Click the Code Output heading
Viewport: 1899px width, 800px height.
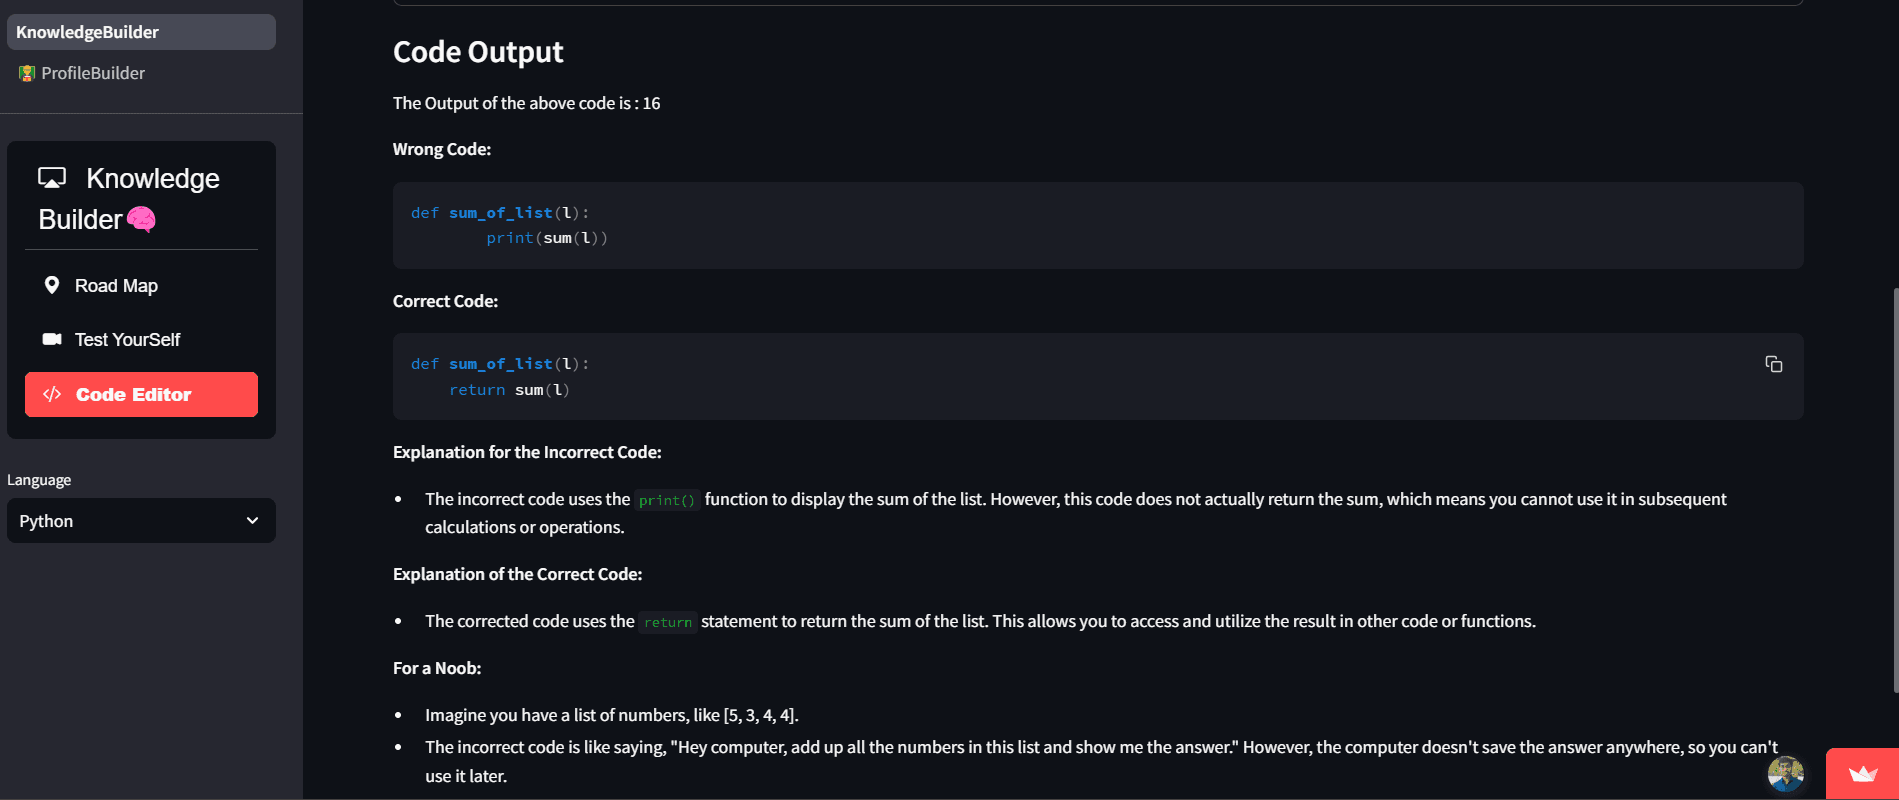pos(478,52)
